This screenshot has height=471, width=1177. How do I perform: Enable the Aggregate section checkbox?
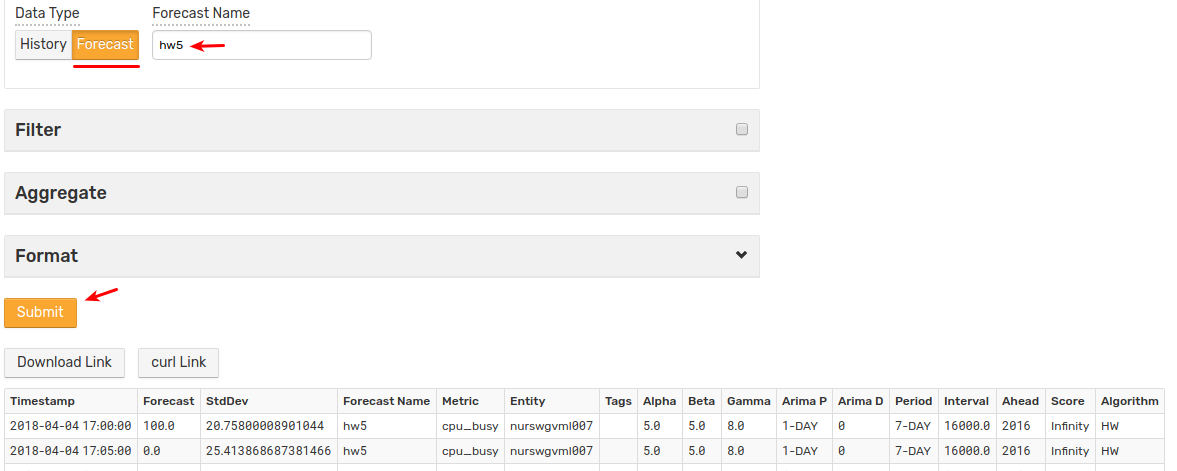tap(742, 192)
